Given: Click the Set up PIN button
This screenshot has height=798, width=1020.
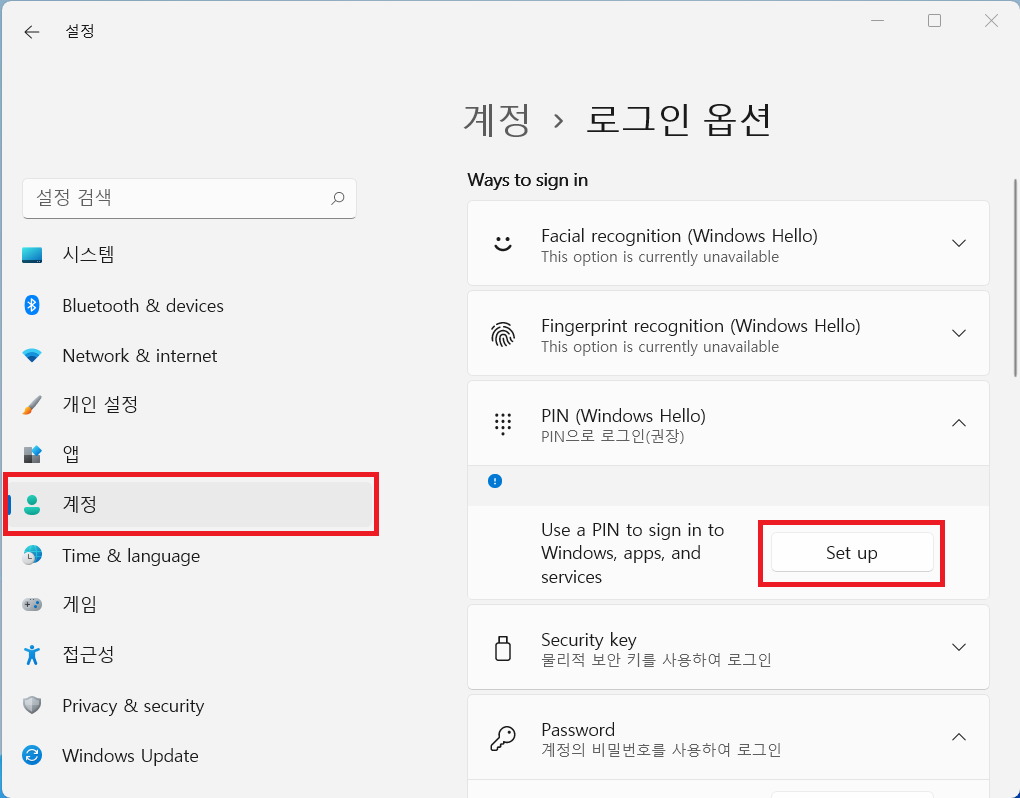Looking at the screenshot, I should coord(852,553).
